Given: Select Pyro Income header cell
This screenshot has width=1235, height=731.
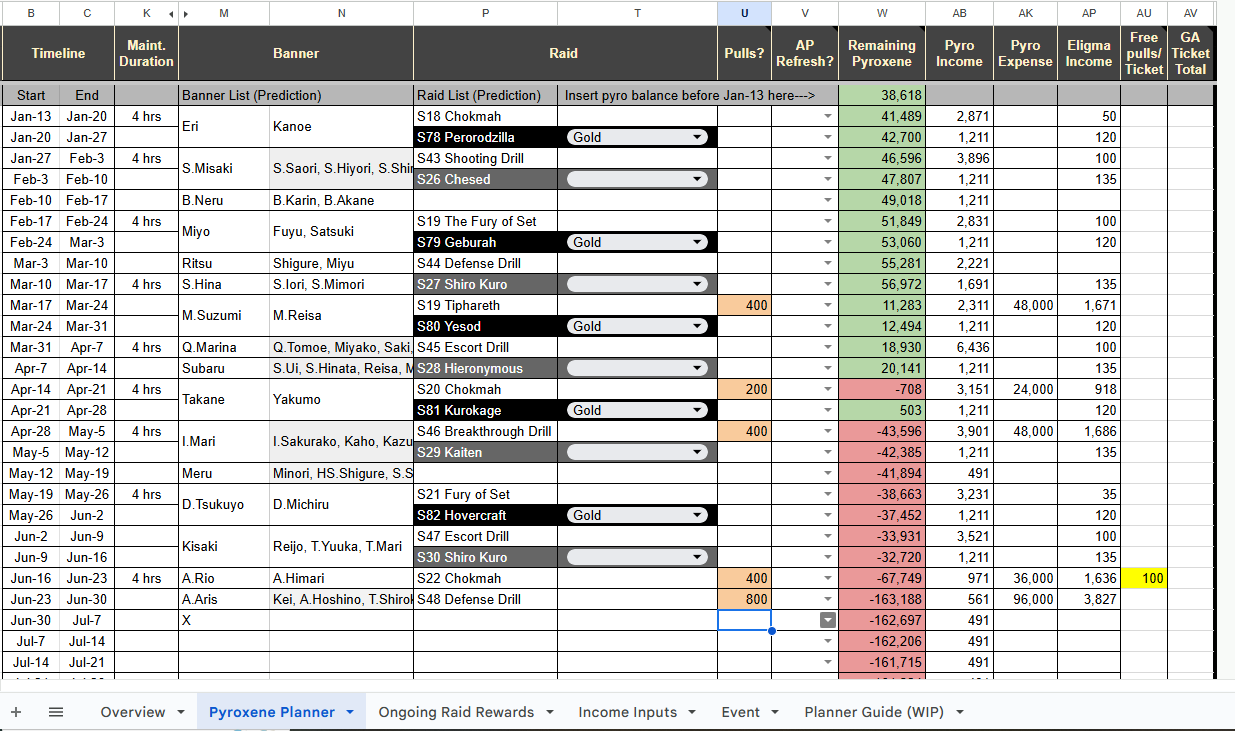Looking at the screenshot, I should pos(959,53).
